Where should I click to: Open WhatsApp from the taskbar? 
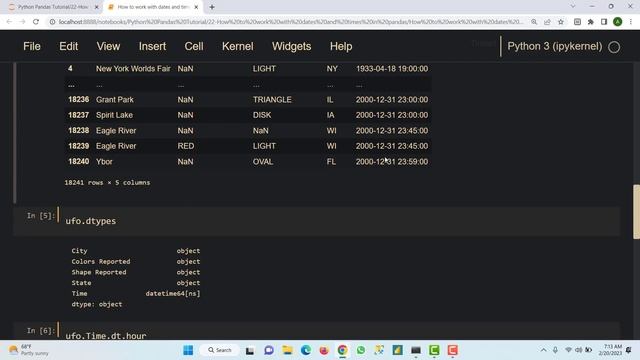point(361,350)
